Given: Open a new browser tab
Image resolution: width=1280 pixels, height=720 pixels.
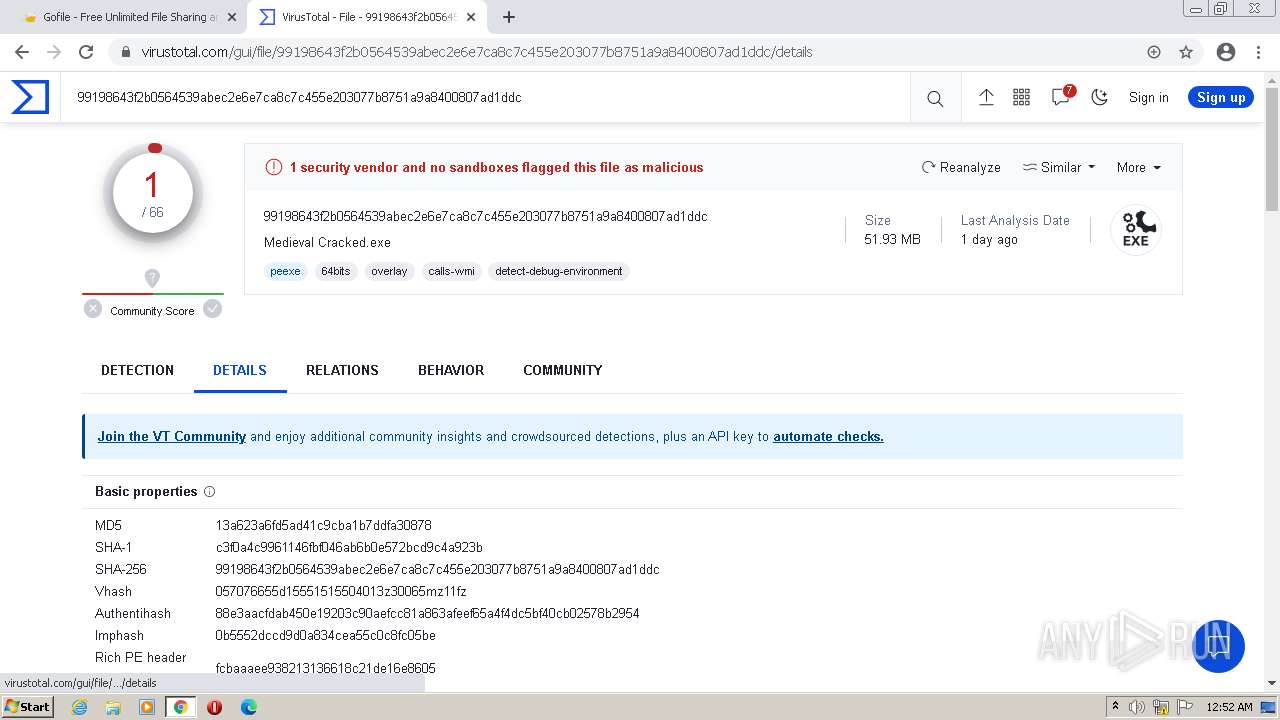Looking at the screenshot, I should [509, 17].
